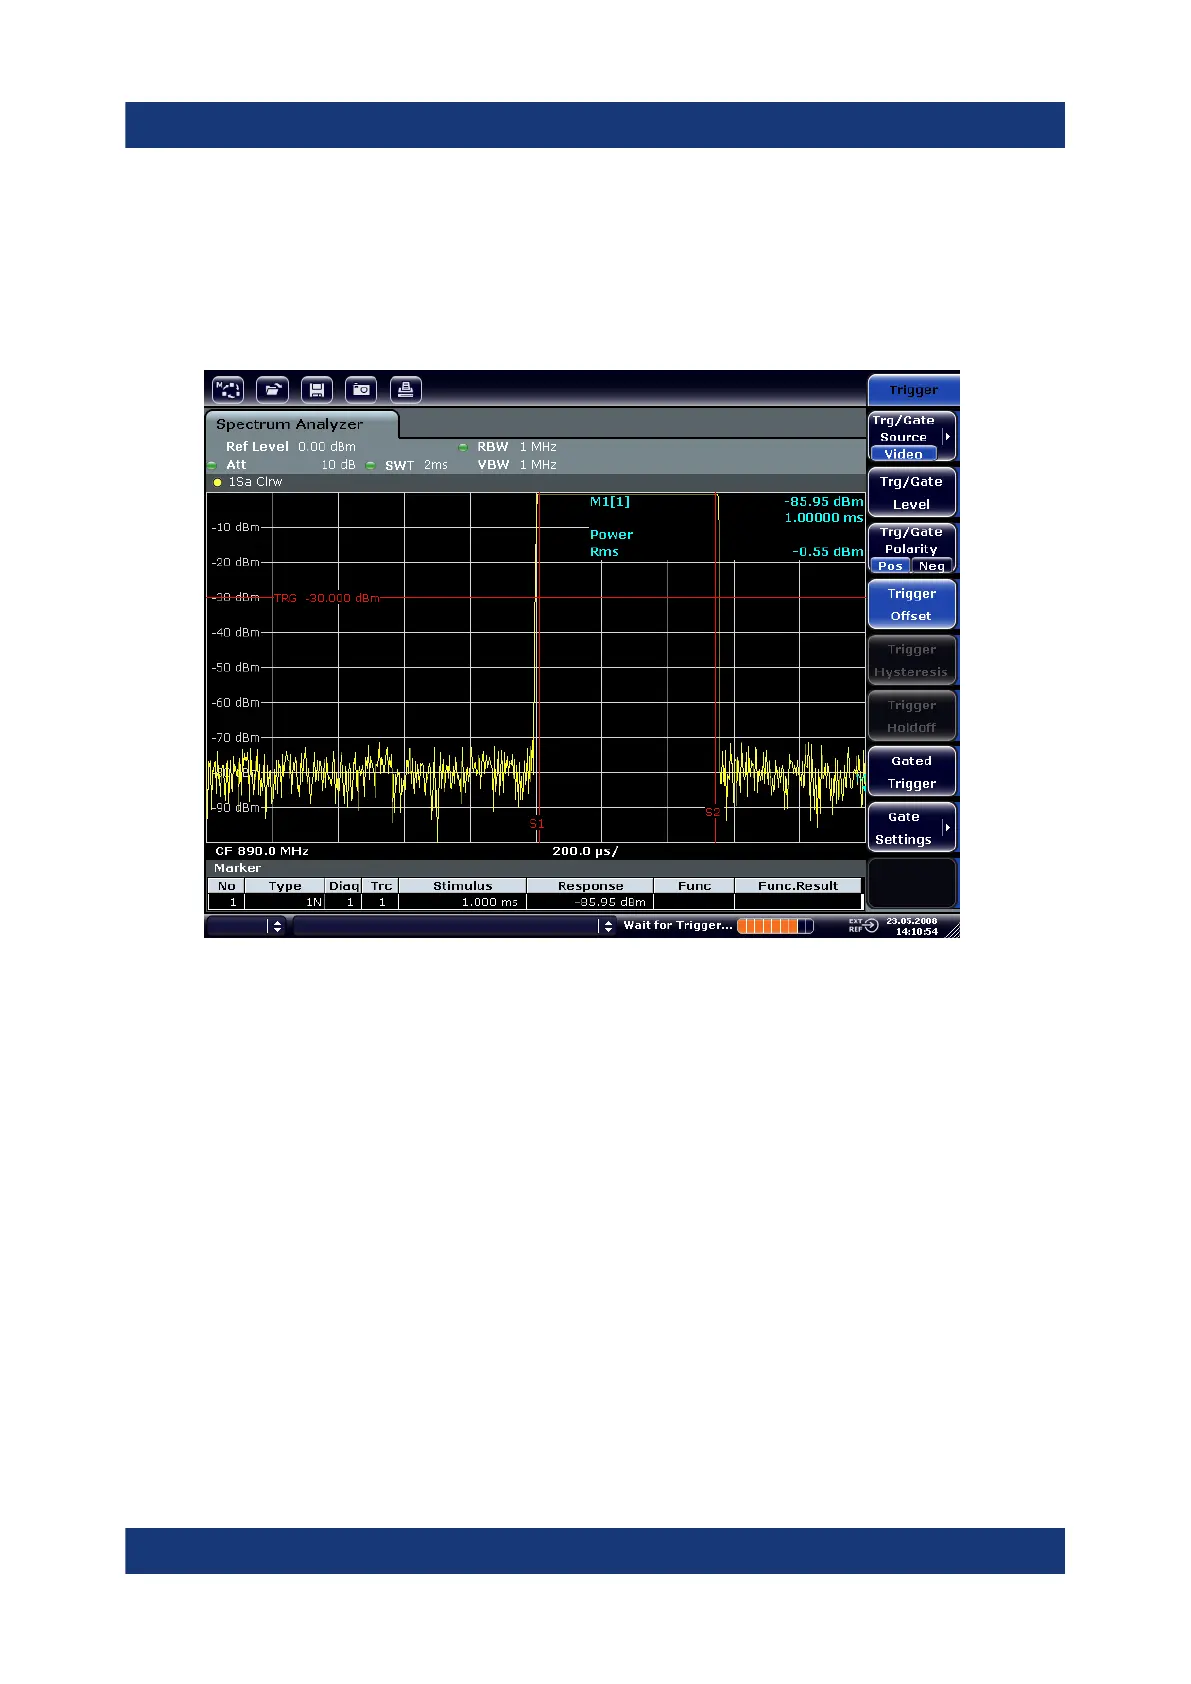Click the RBW 1 MHz setting
Viewport: 1191px width, 1684px height.
517,447
